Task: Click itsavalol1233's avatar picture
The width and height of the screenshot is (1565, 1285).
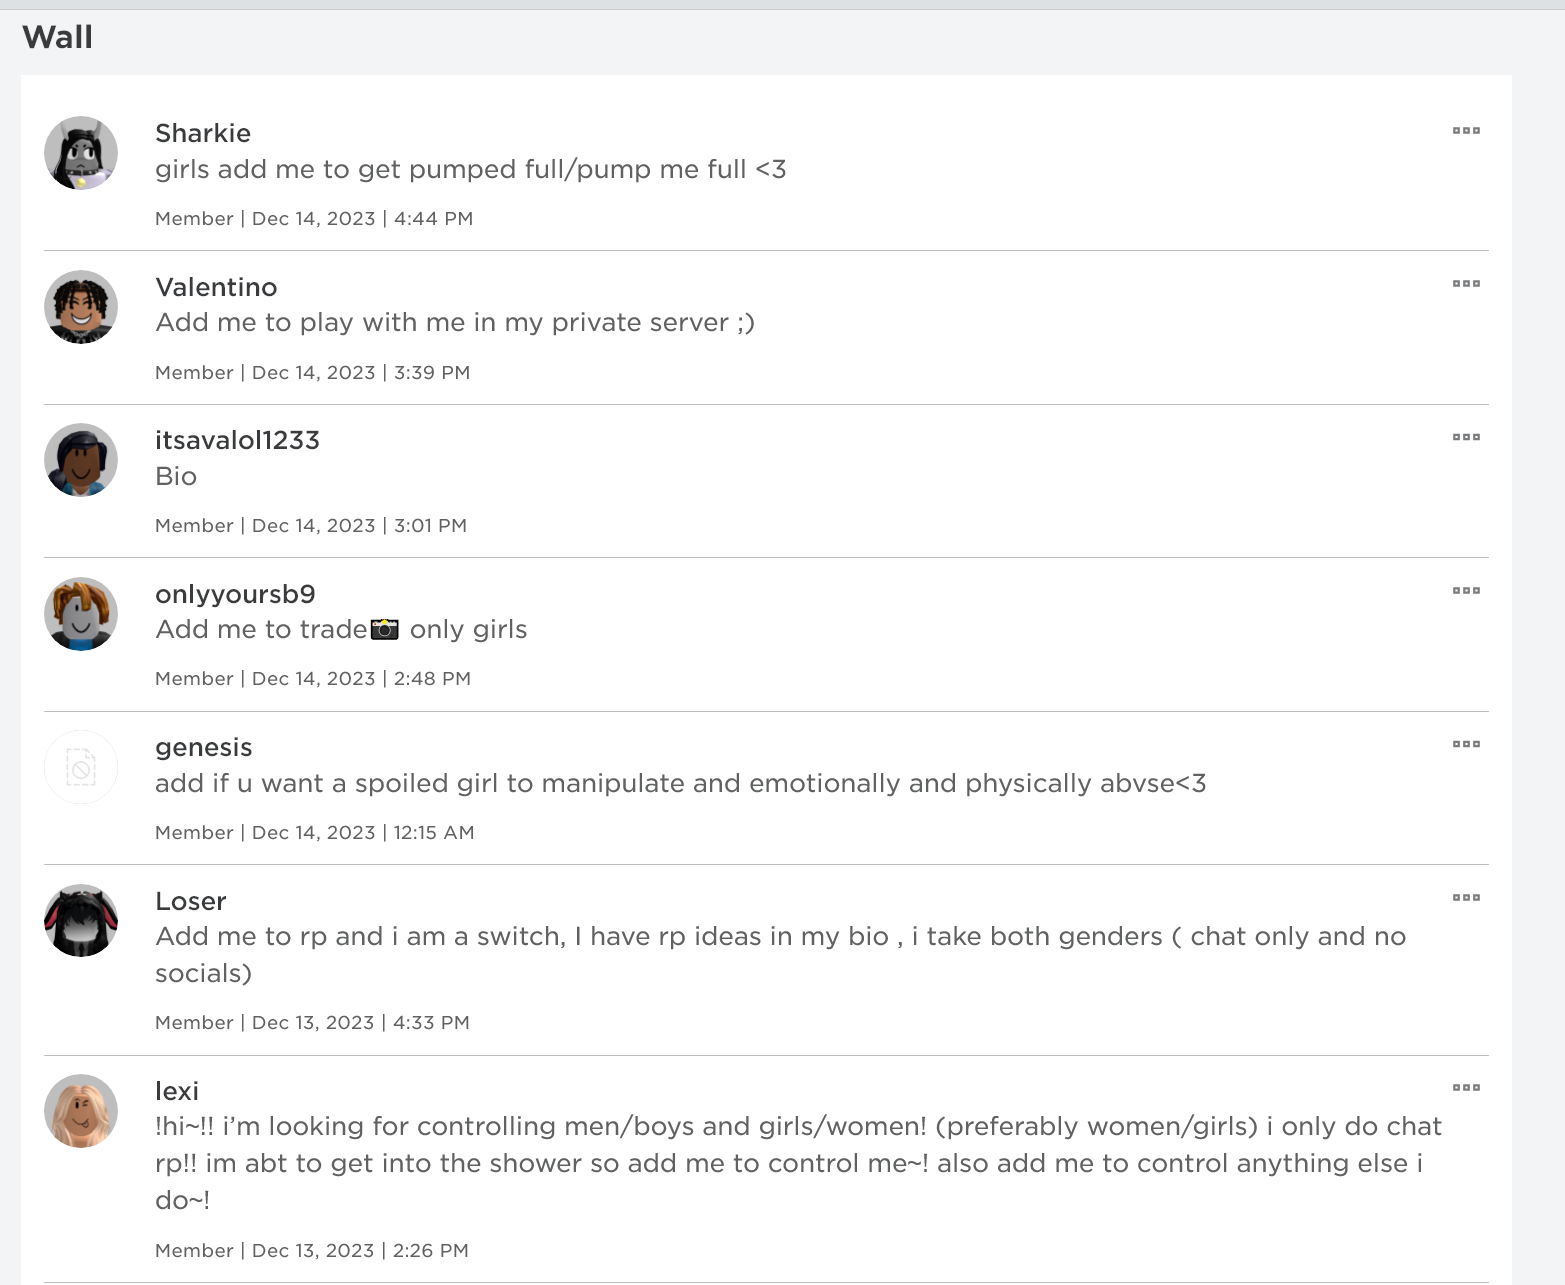Action: tap(81, 460)
